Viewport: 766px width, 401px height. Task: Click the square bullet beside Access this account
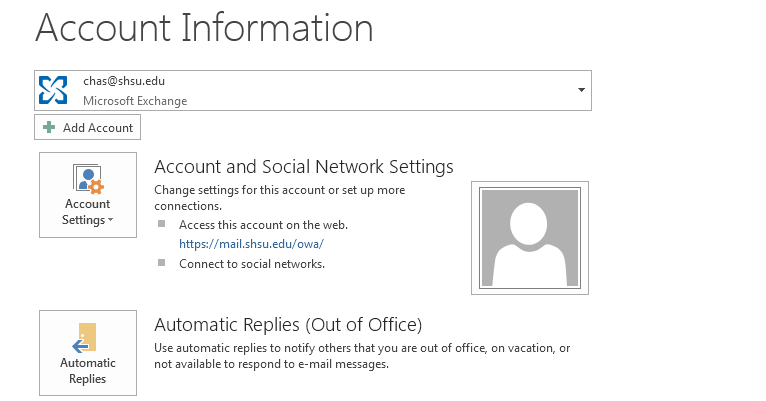coord(162,224)
